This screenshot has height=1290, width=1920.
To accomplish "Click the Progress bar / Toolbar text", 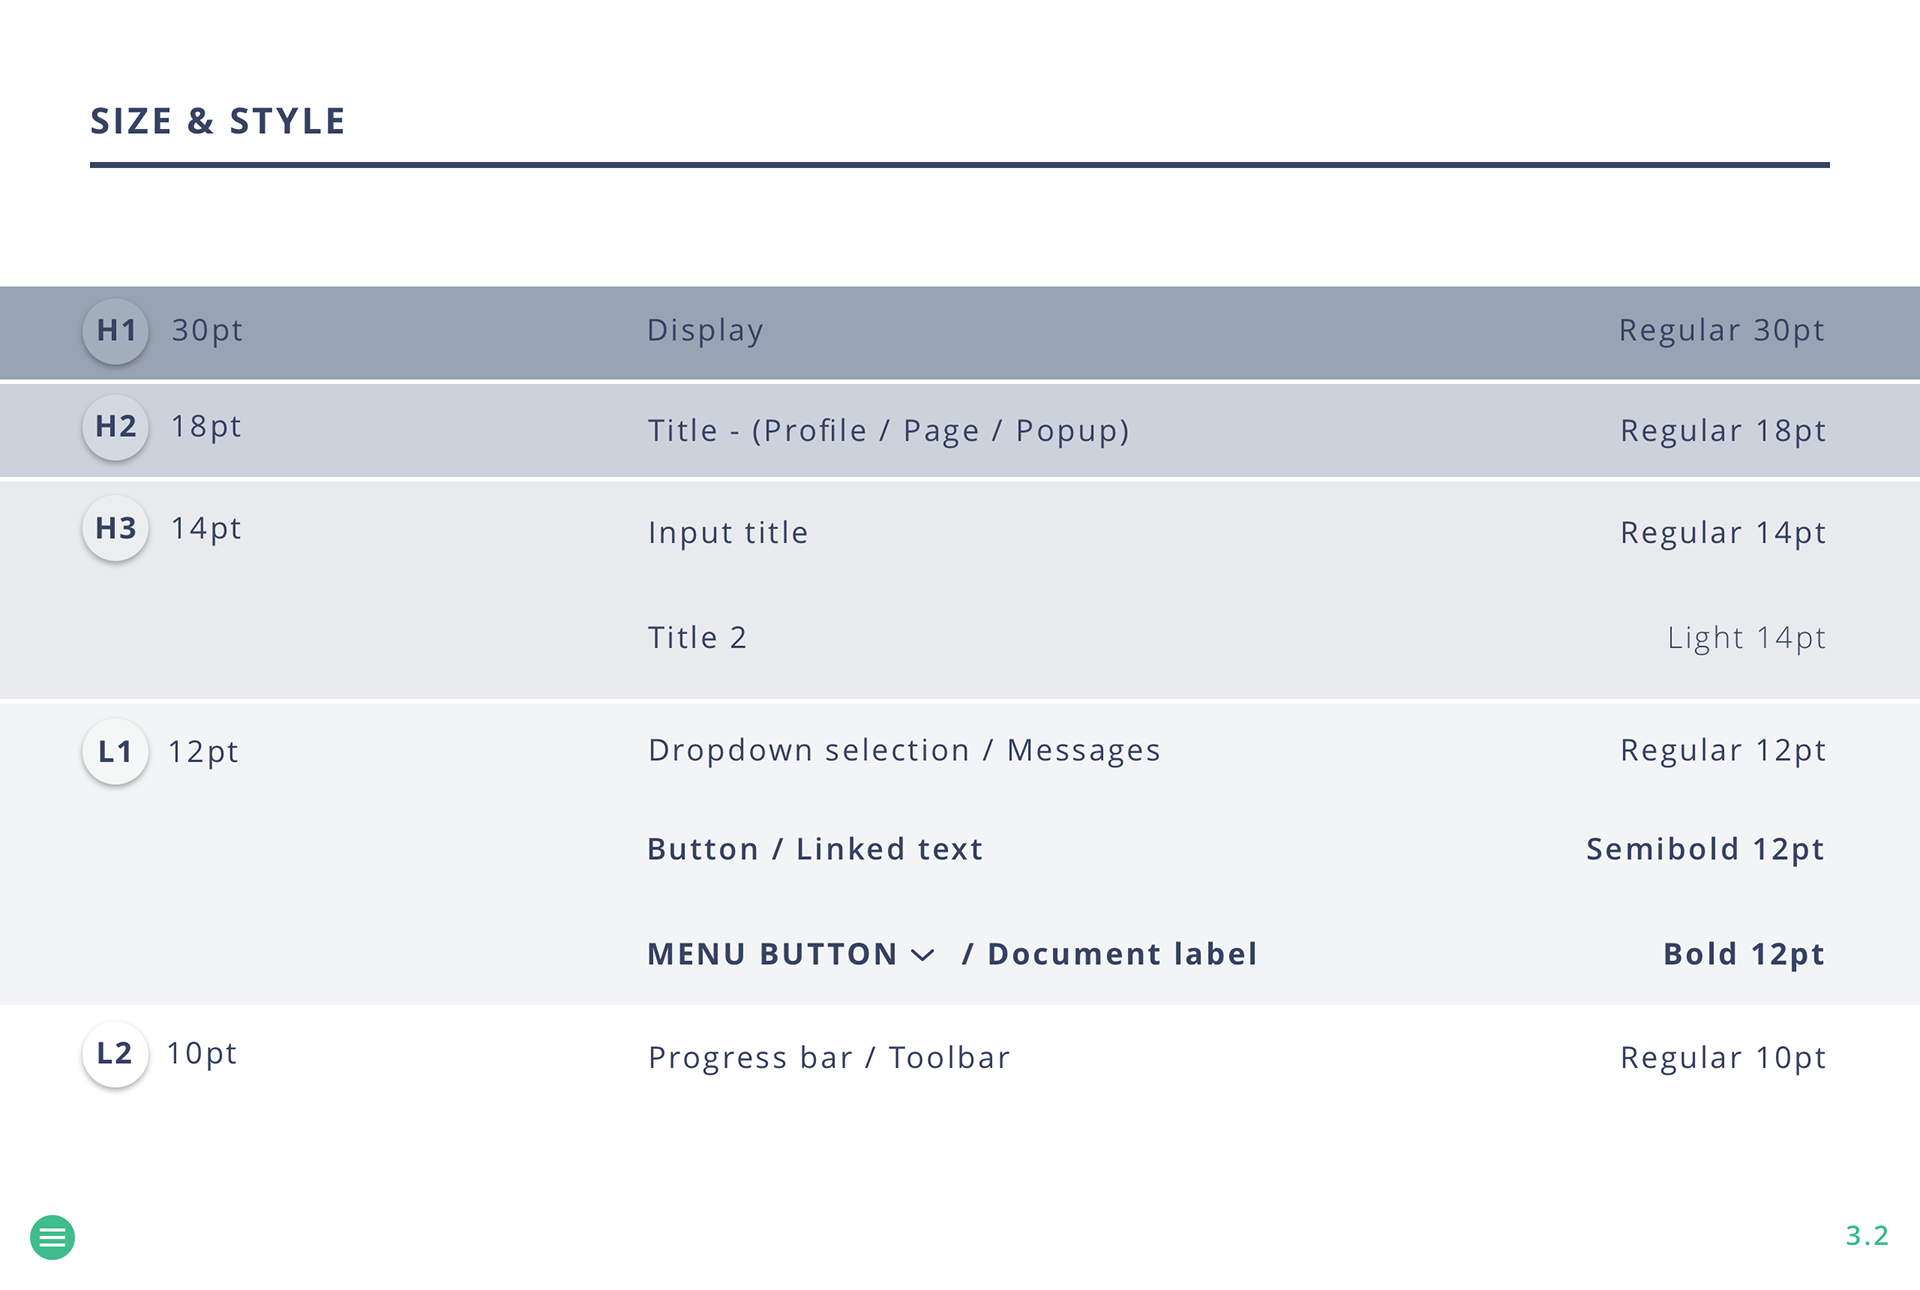I will (829, 1057).
